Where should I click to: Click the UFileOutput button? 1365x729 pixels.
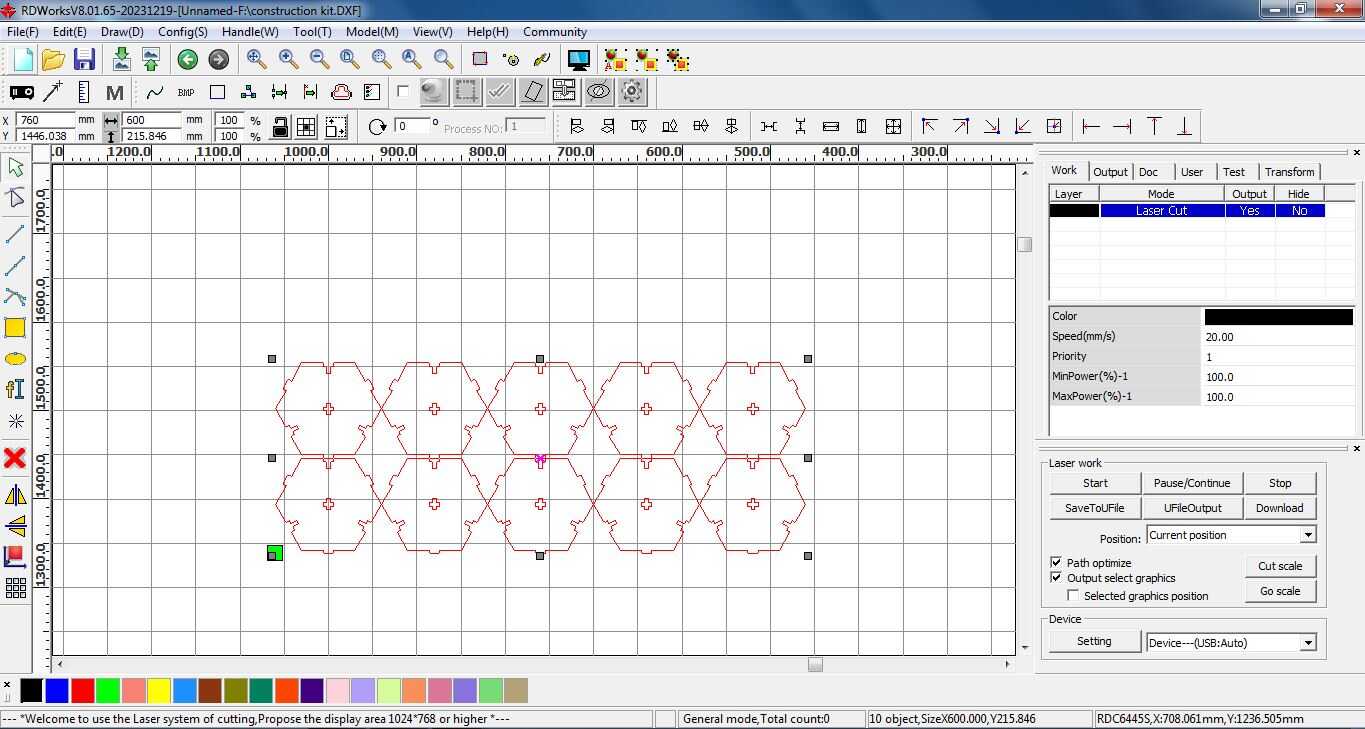pos(1191,508)
